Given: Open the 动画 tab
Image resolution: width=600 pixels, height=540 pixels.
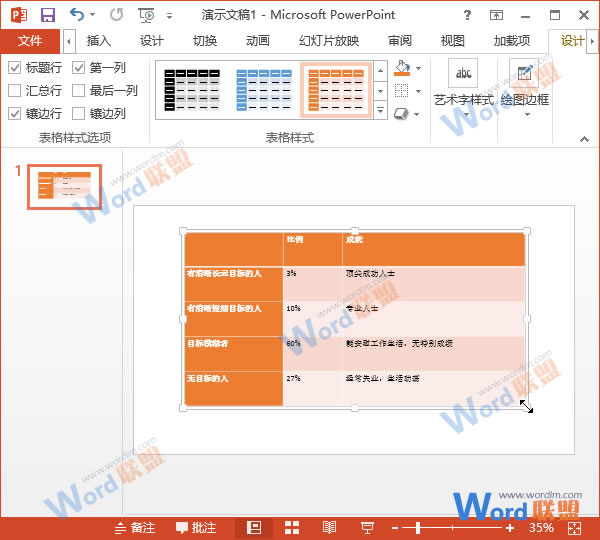Looking at the screenshot, I should point(258,41).
